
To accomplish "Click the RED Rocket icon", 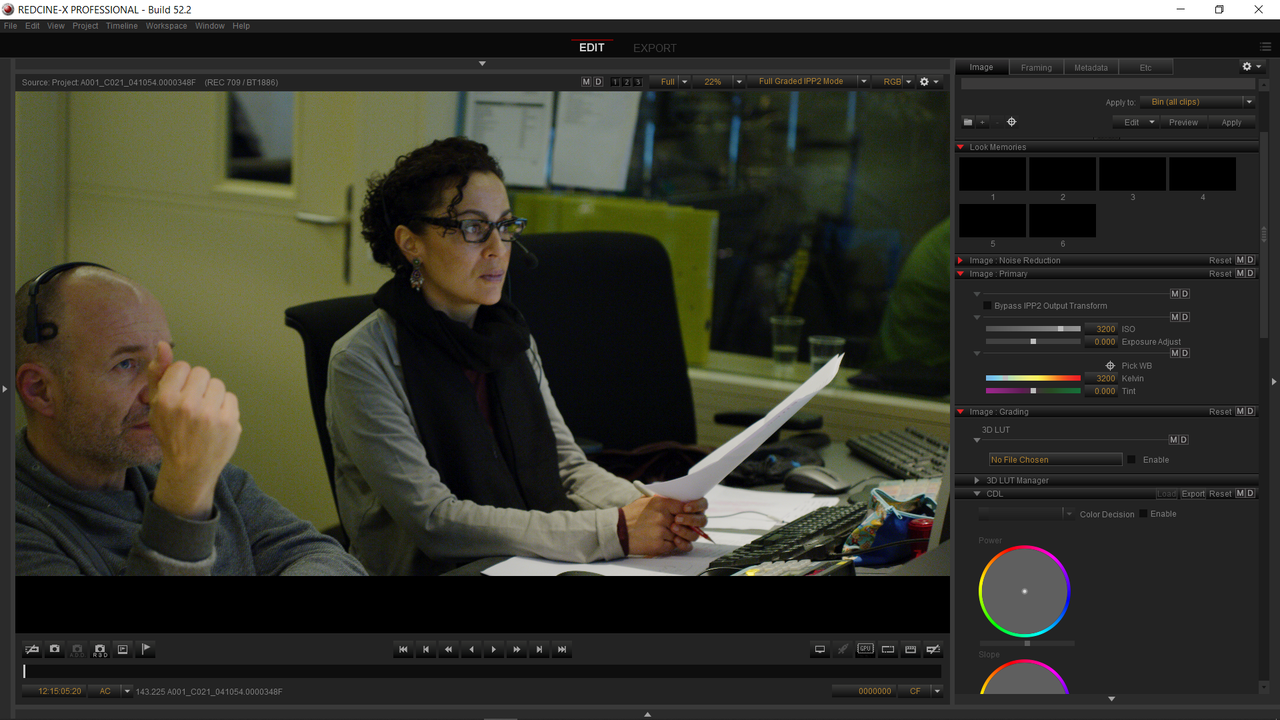I will [x=843, y=649].
